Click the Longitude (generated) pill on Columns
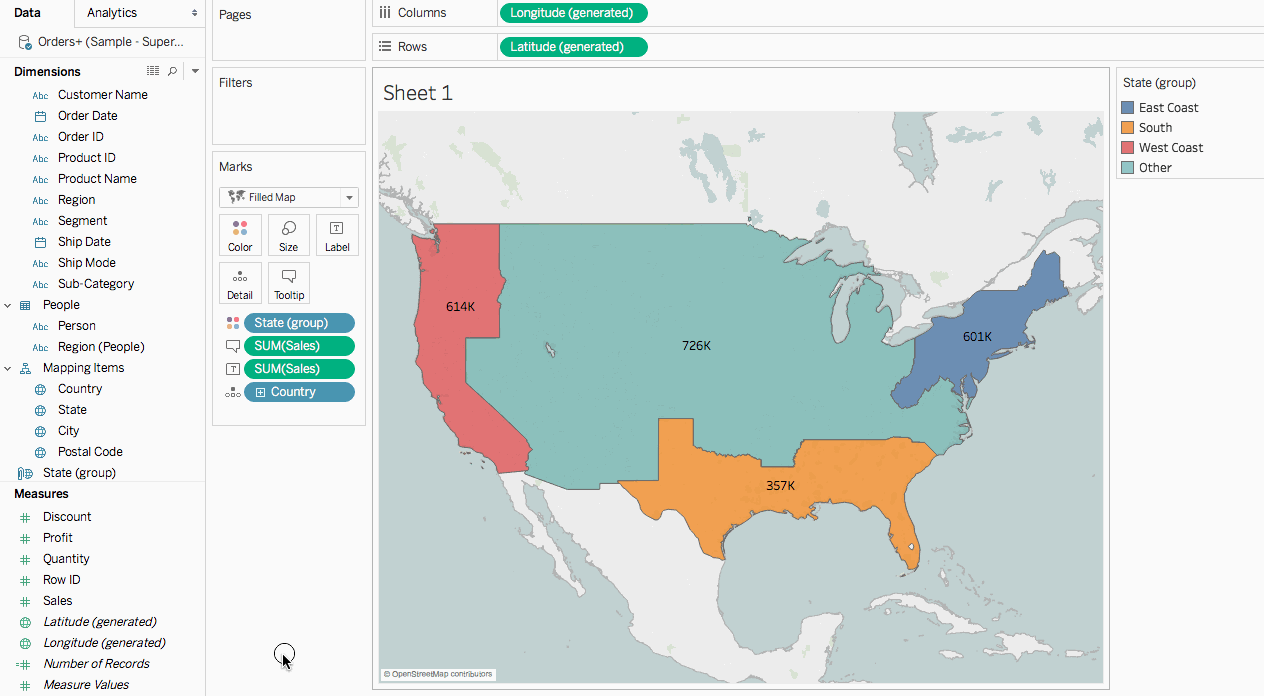The height and width of the screenshot is (696, 1264). (x=573, y=13)
